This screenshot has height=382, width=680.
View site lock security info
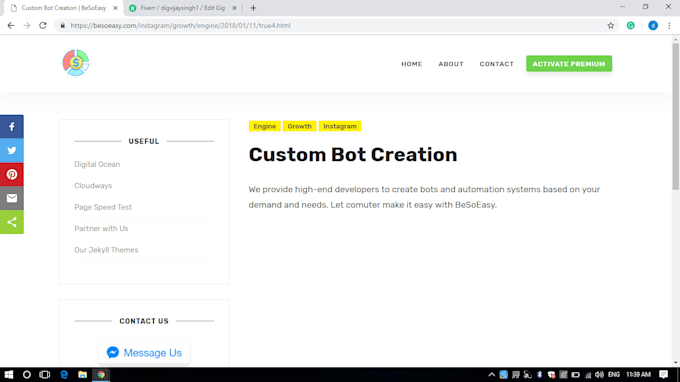[62, 26]
